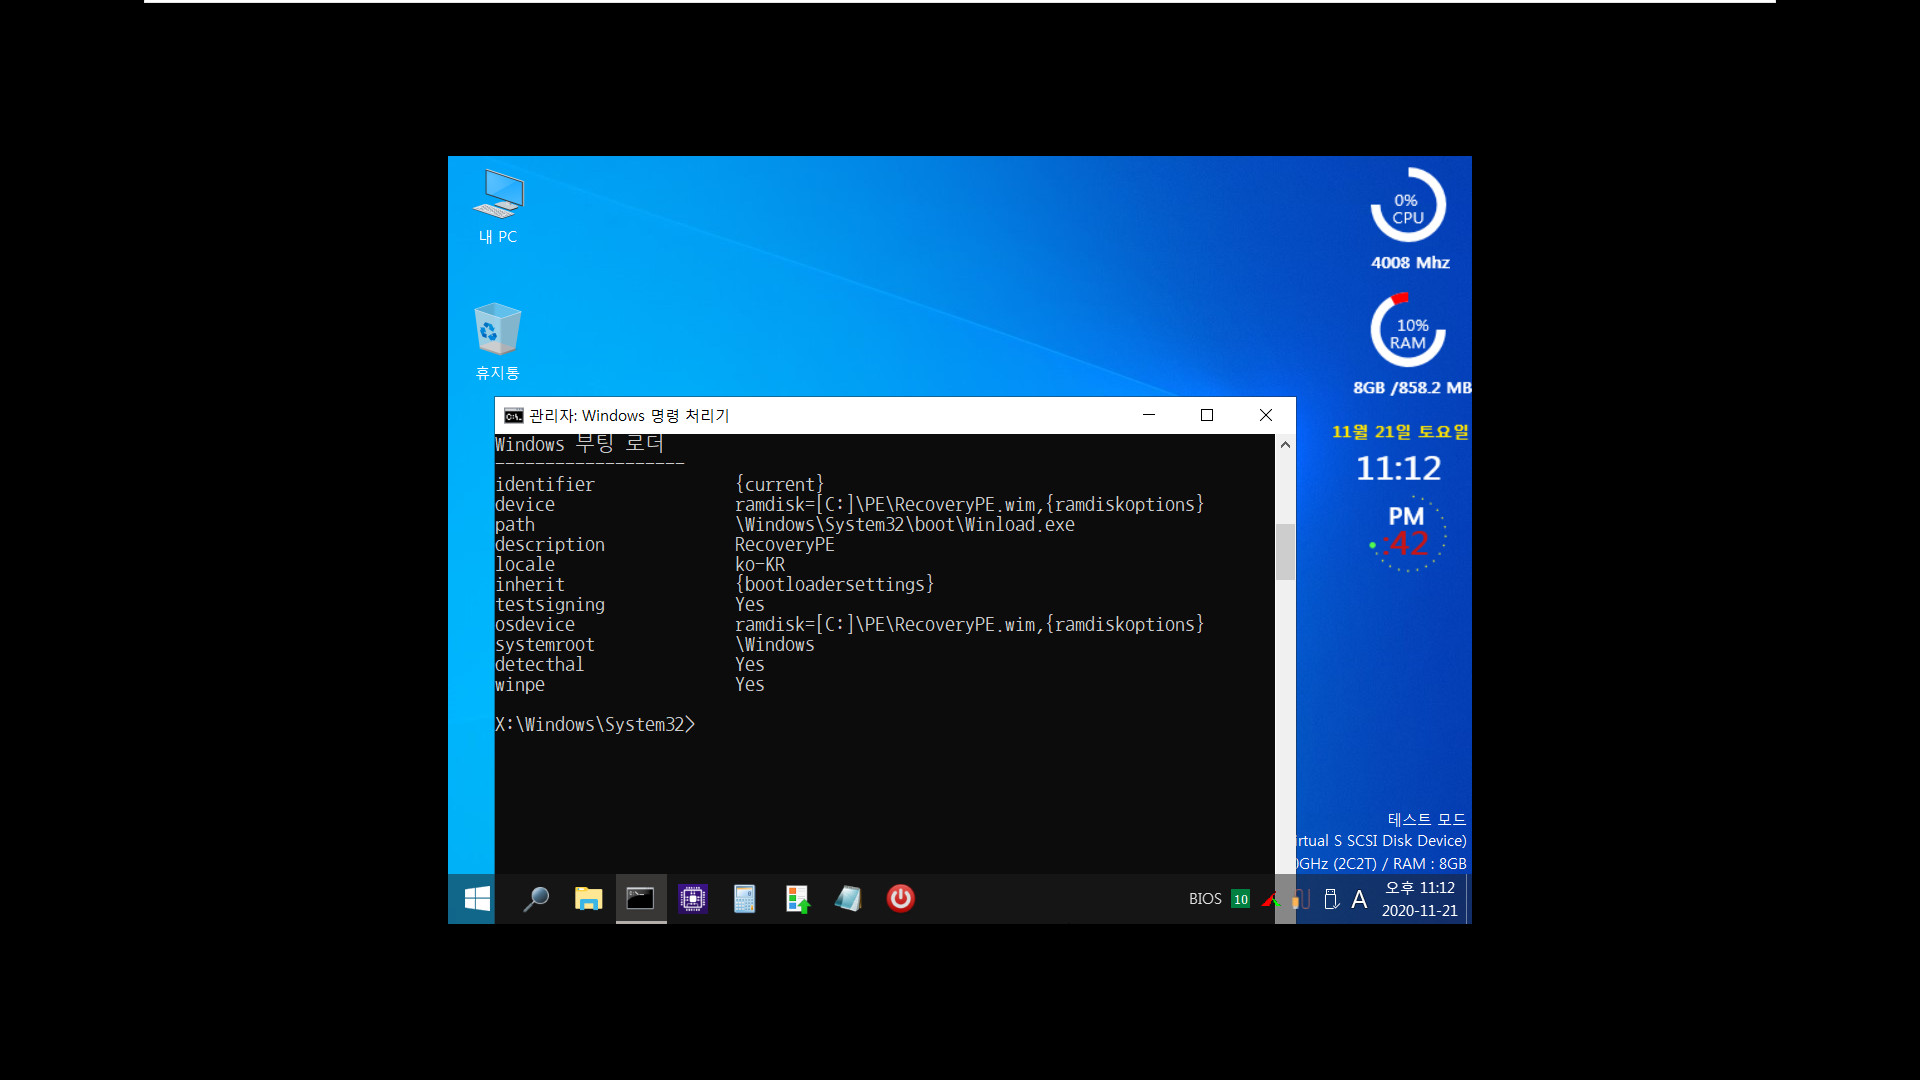Select the 휴지통 recycle bin icon
Viewport: 1920px width, 1080px height.
pos(498,342)
